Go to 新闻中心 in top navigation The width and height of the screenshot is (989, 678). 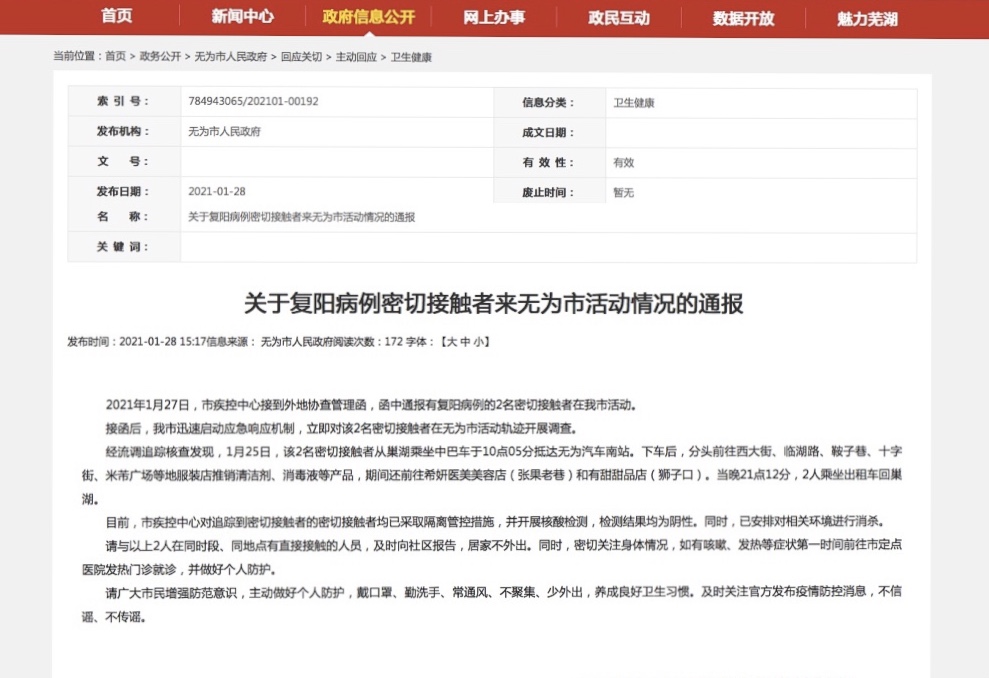(242, 17)
